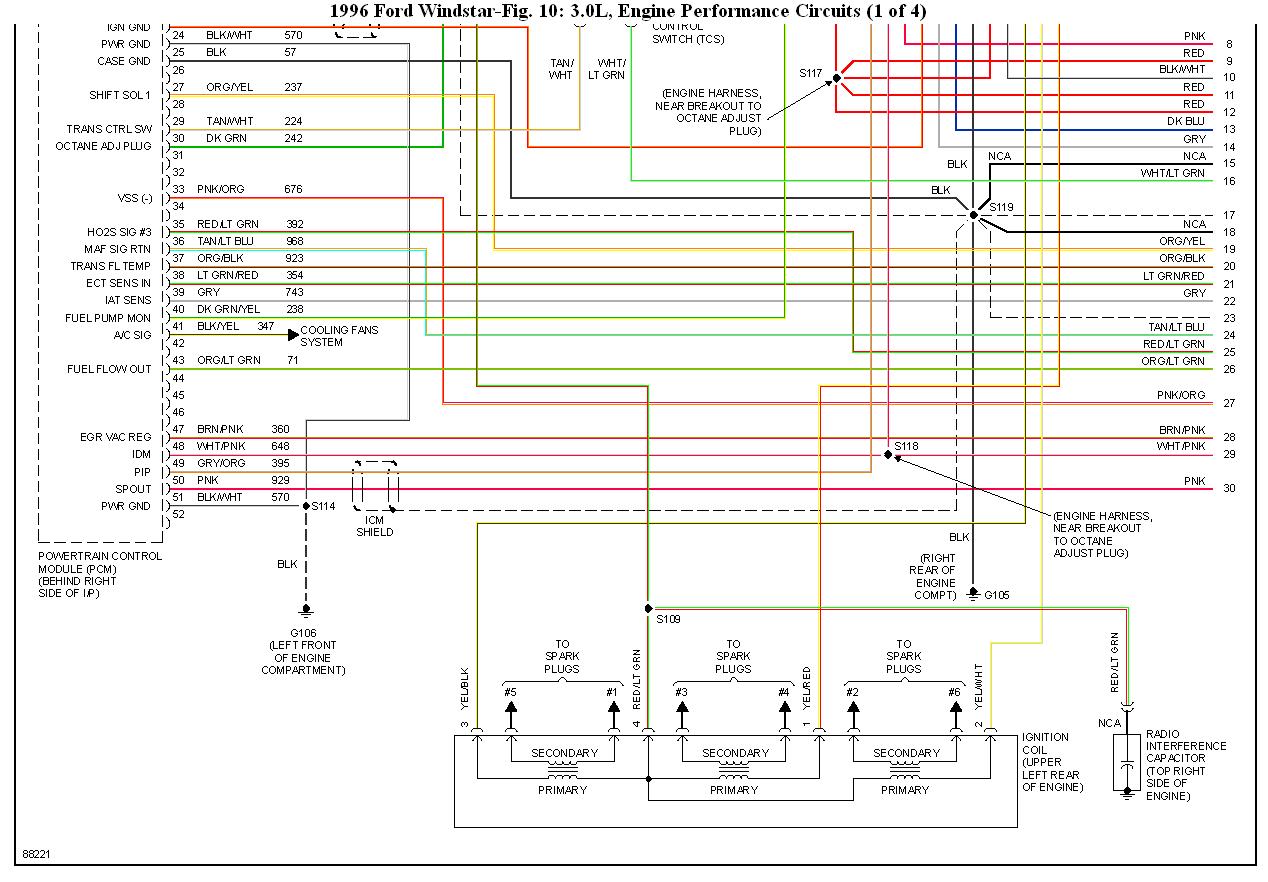Select the ground symbol below the capacitor
Image resolution: width=1268 pixels, height=882 pixels.
pos(1128,795)
